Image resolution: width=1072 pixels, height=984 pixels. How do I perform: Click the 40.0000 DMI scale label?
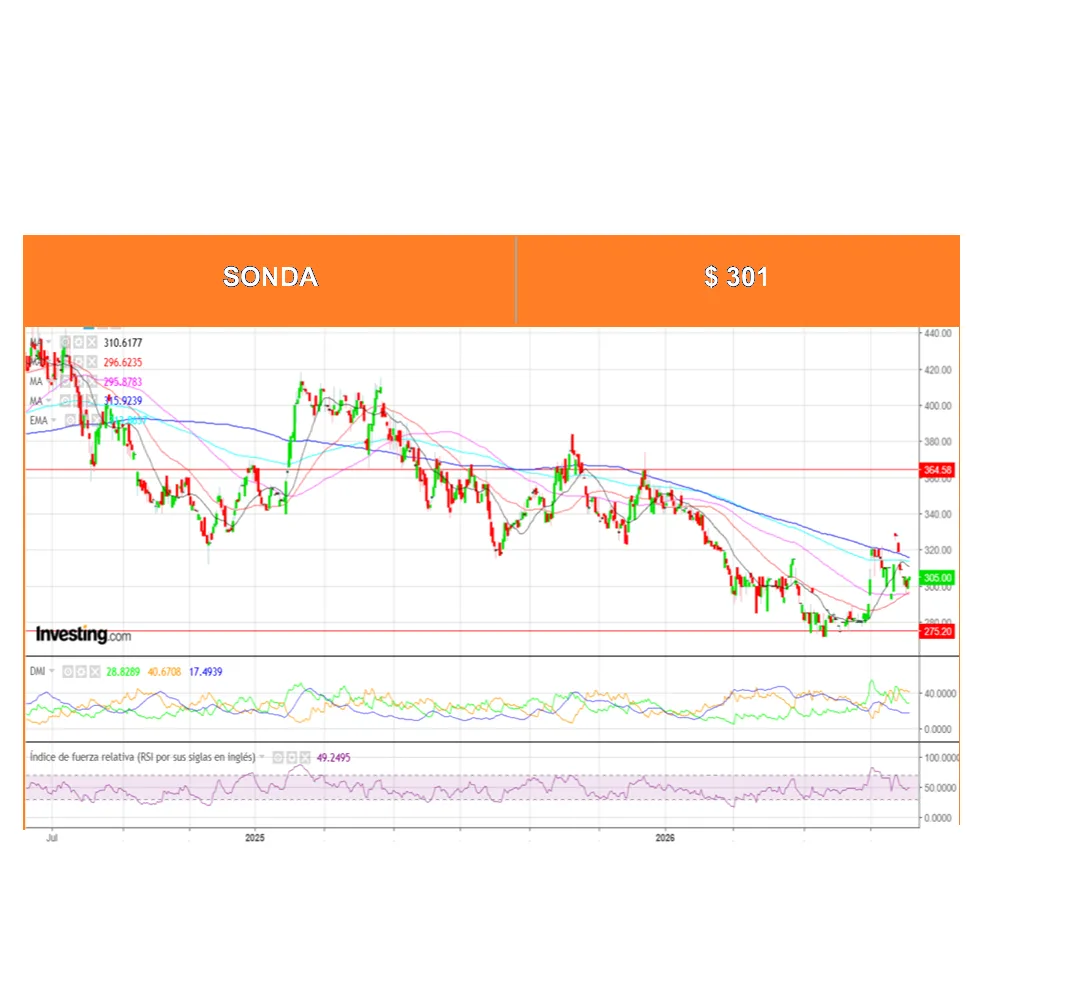(x=940, y=693)
